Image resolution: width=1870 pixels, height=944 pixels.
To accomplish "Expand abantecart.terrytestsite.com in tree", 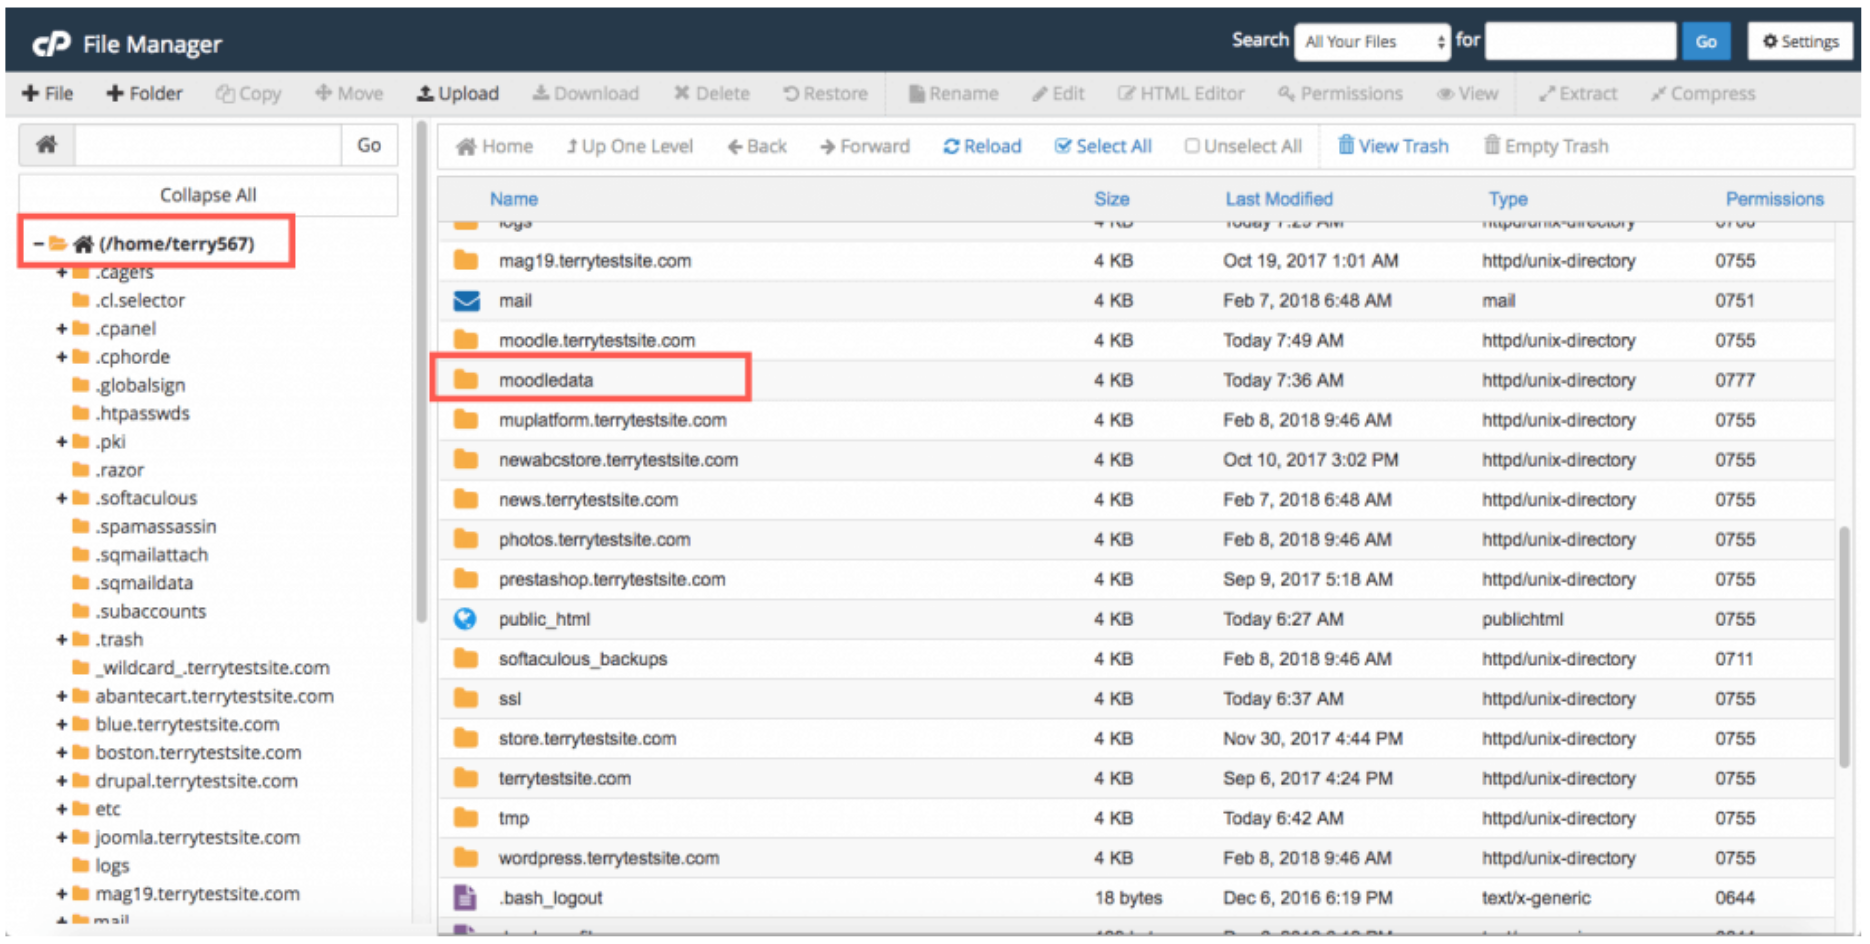I will pyautogui.click(x=62, y=696).
